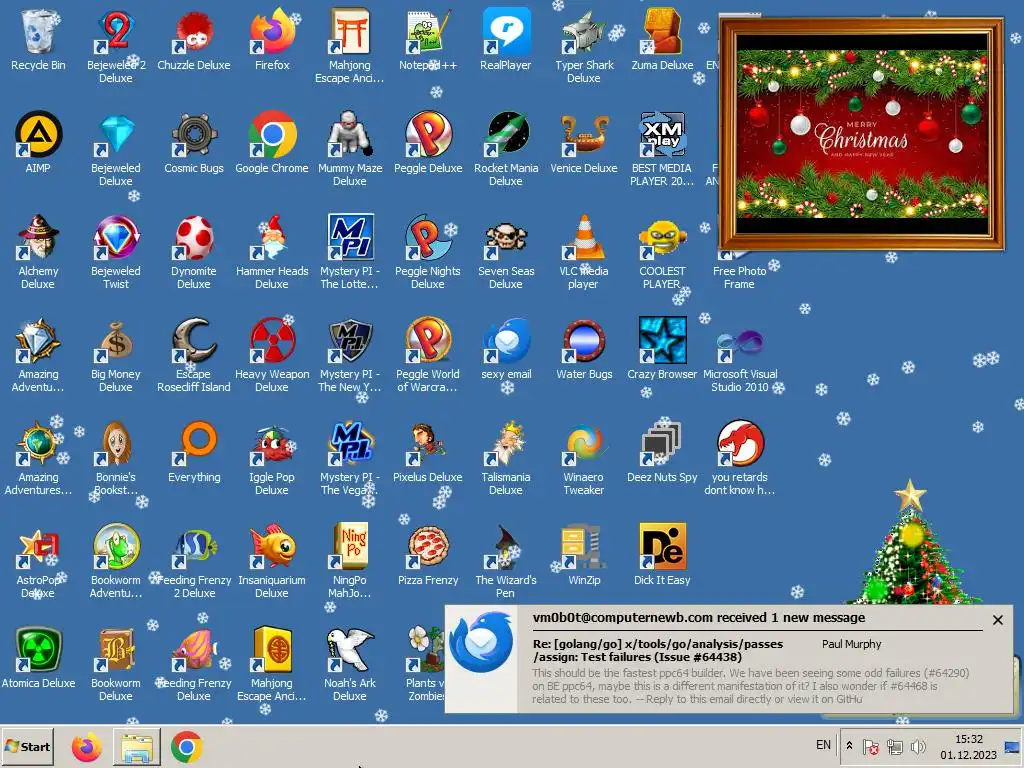Launch Bejeweled 2 Deluxe shortcut
The width and height of the screenshot is (1024, 768).
pyautogui.click(x=116, y=44)
